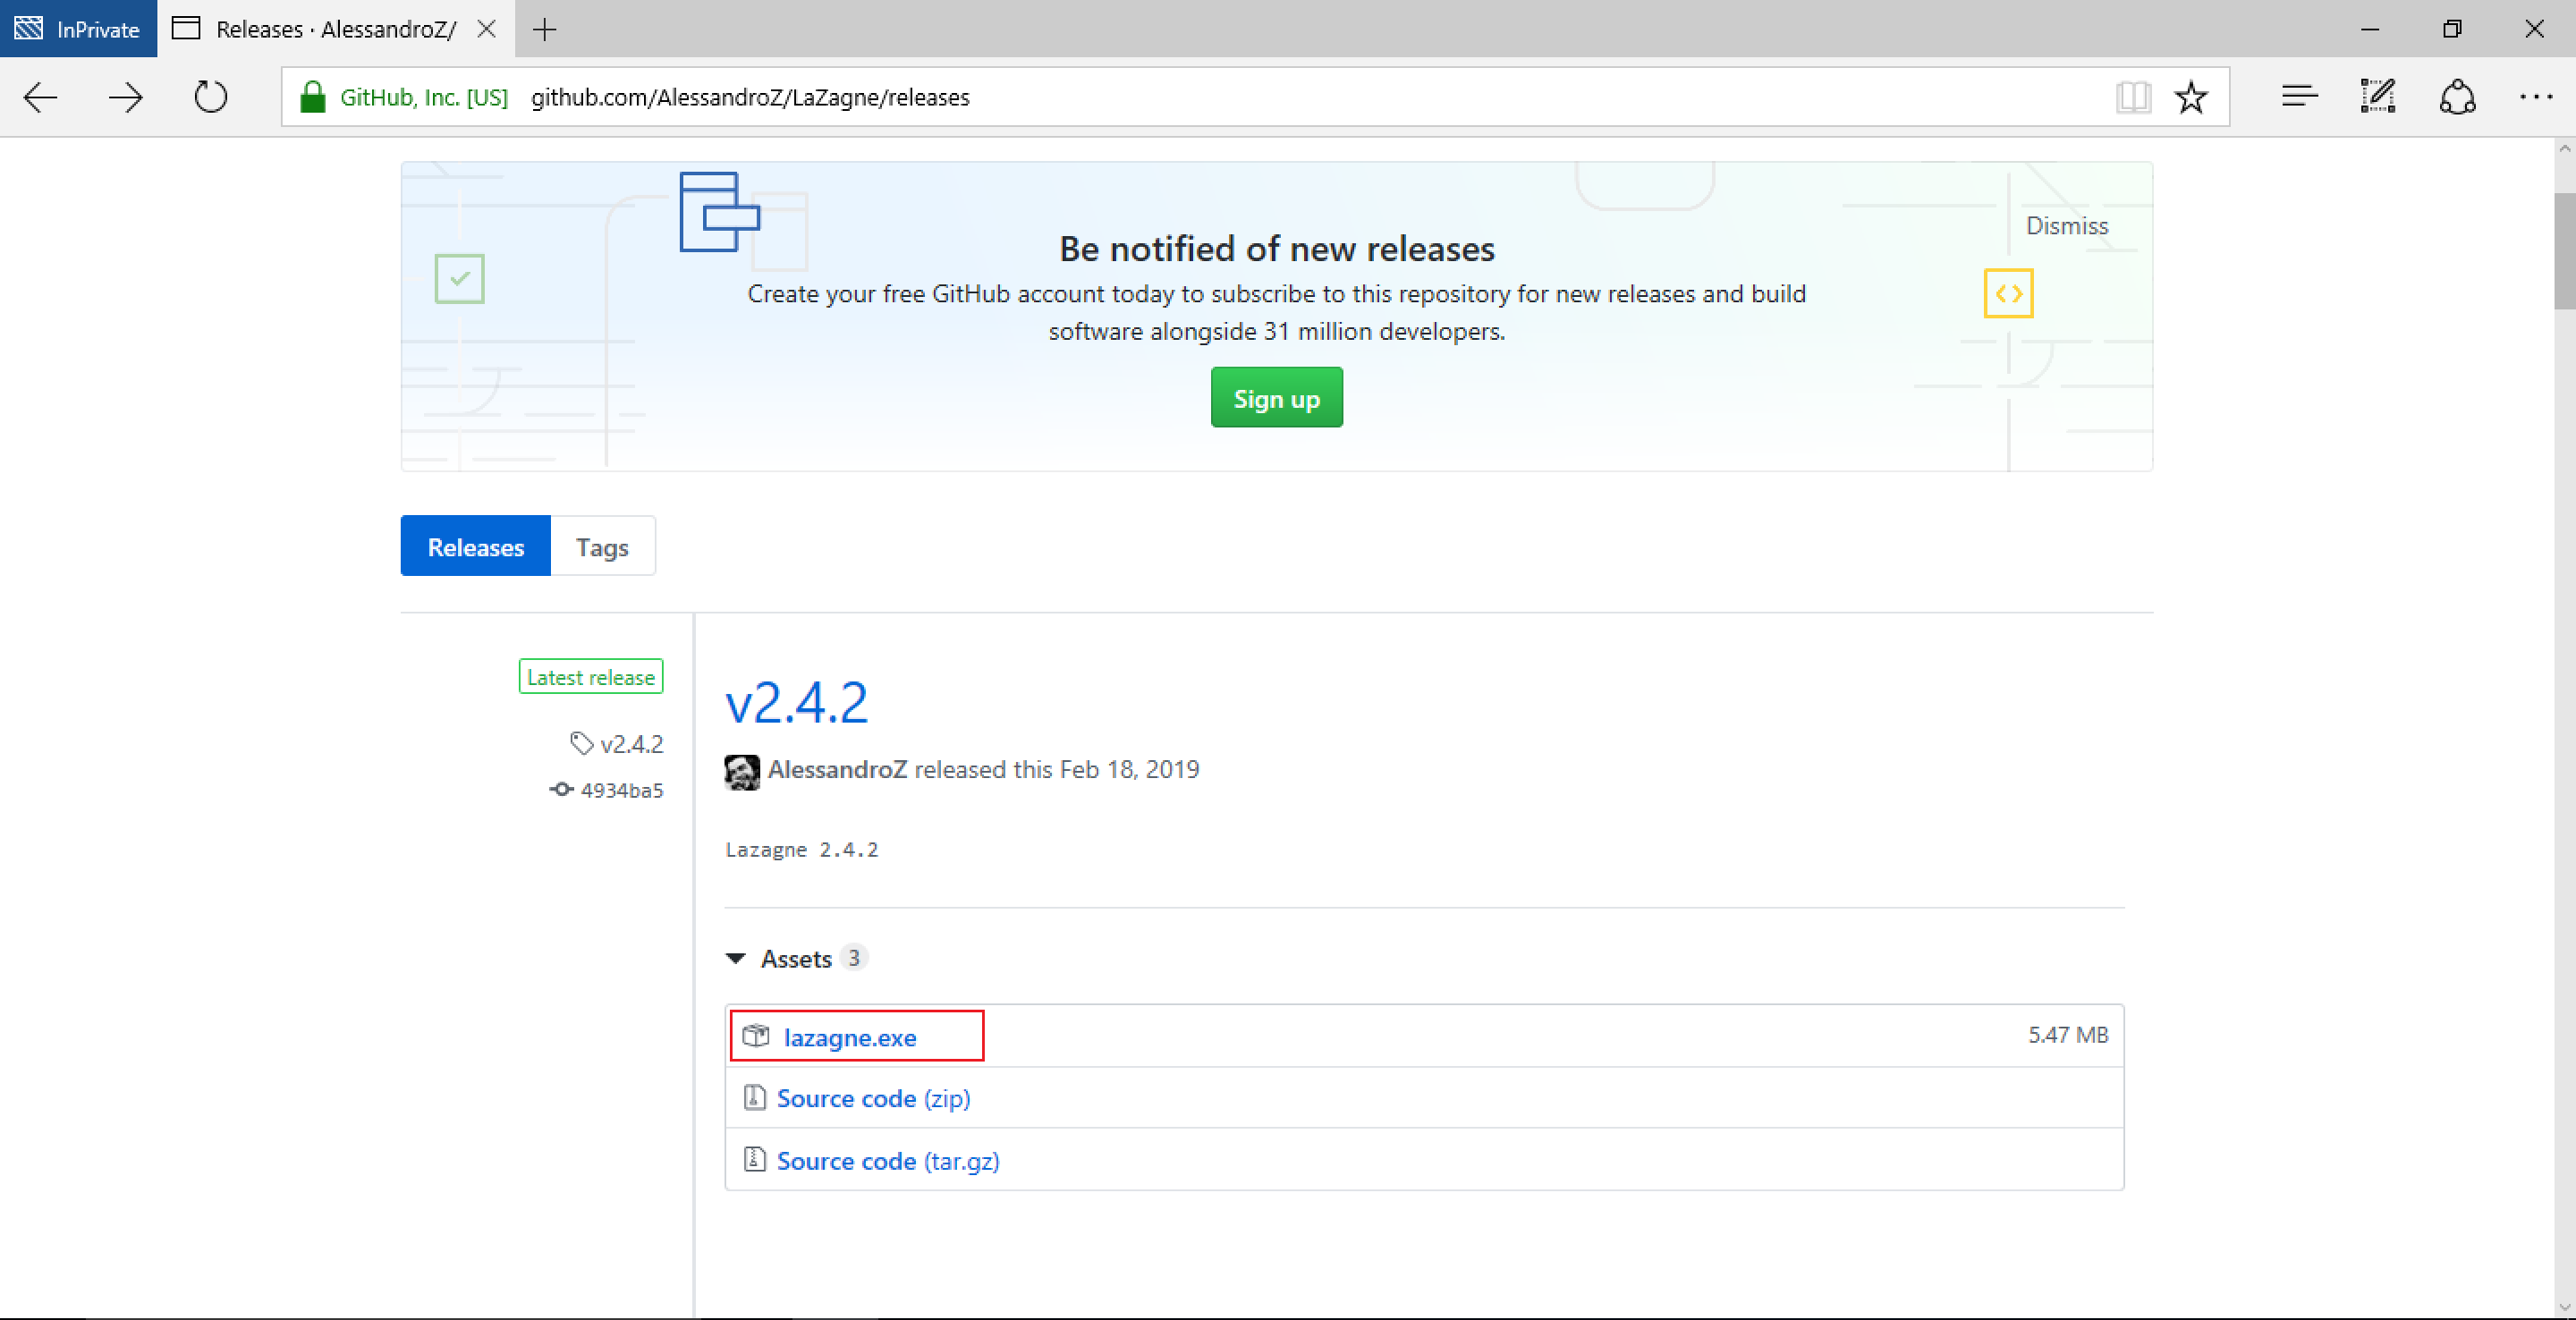Open the v2.4.2 tag link in sidebar
Image resolution: width=2576 pixels, height=1320 pixels.
coord(631,744)
